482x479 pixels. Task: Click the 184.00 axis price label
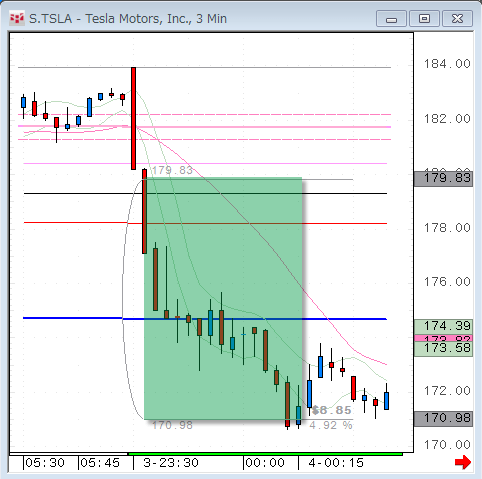point(447,64)
